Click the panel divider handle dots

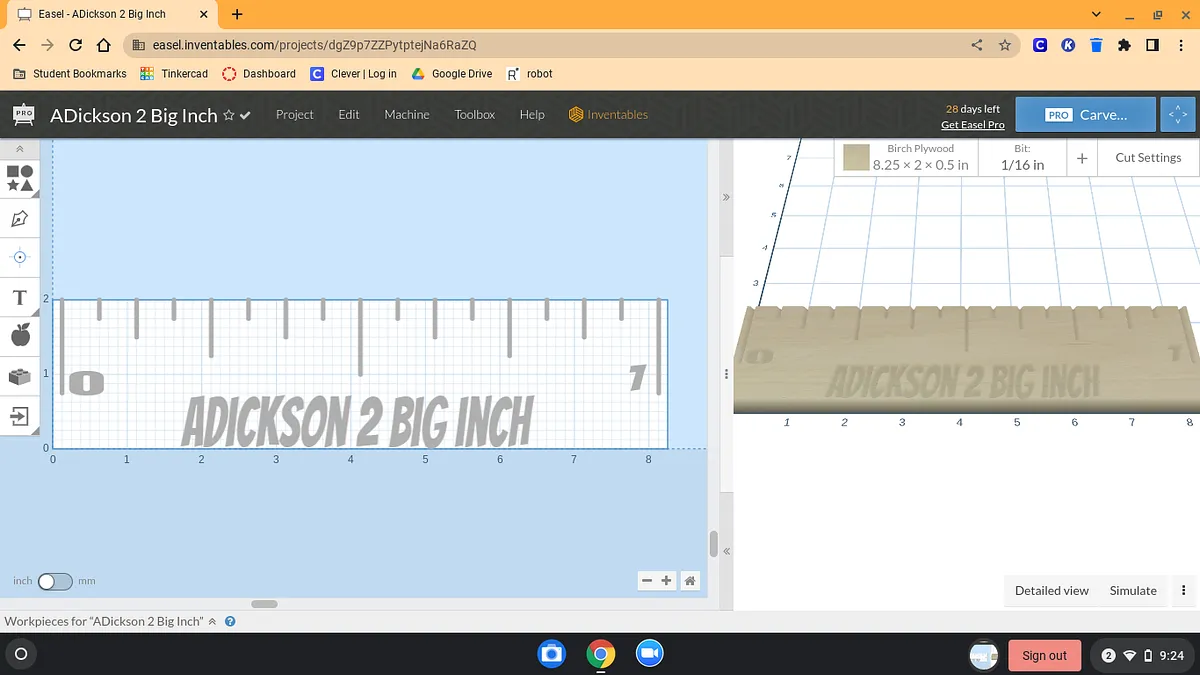click(x=726, y=373)
